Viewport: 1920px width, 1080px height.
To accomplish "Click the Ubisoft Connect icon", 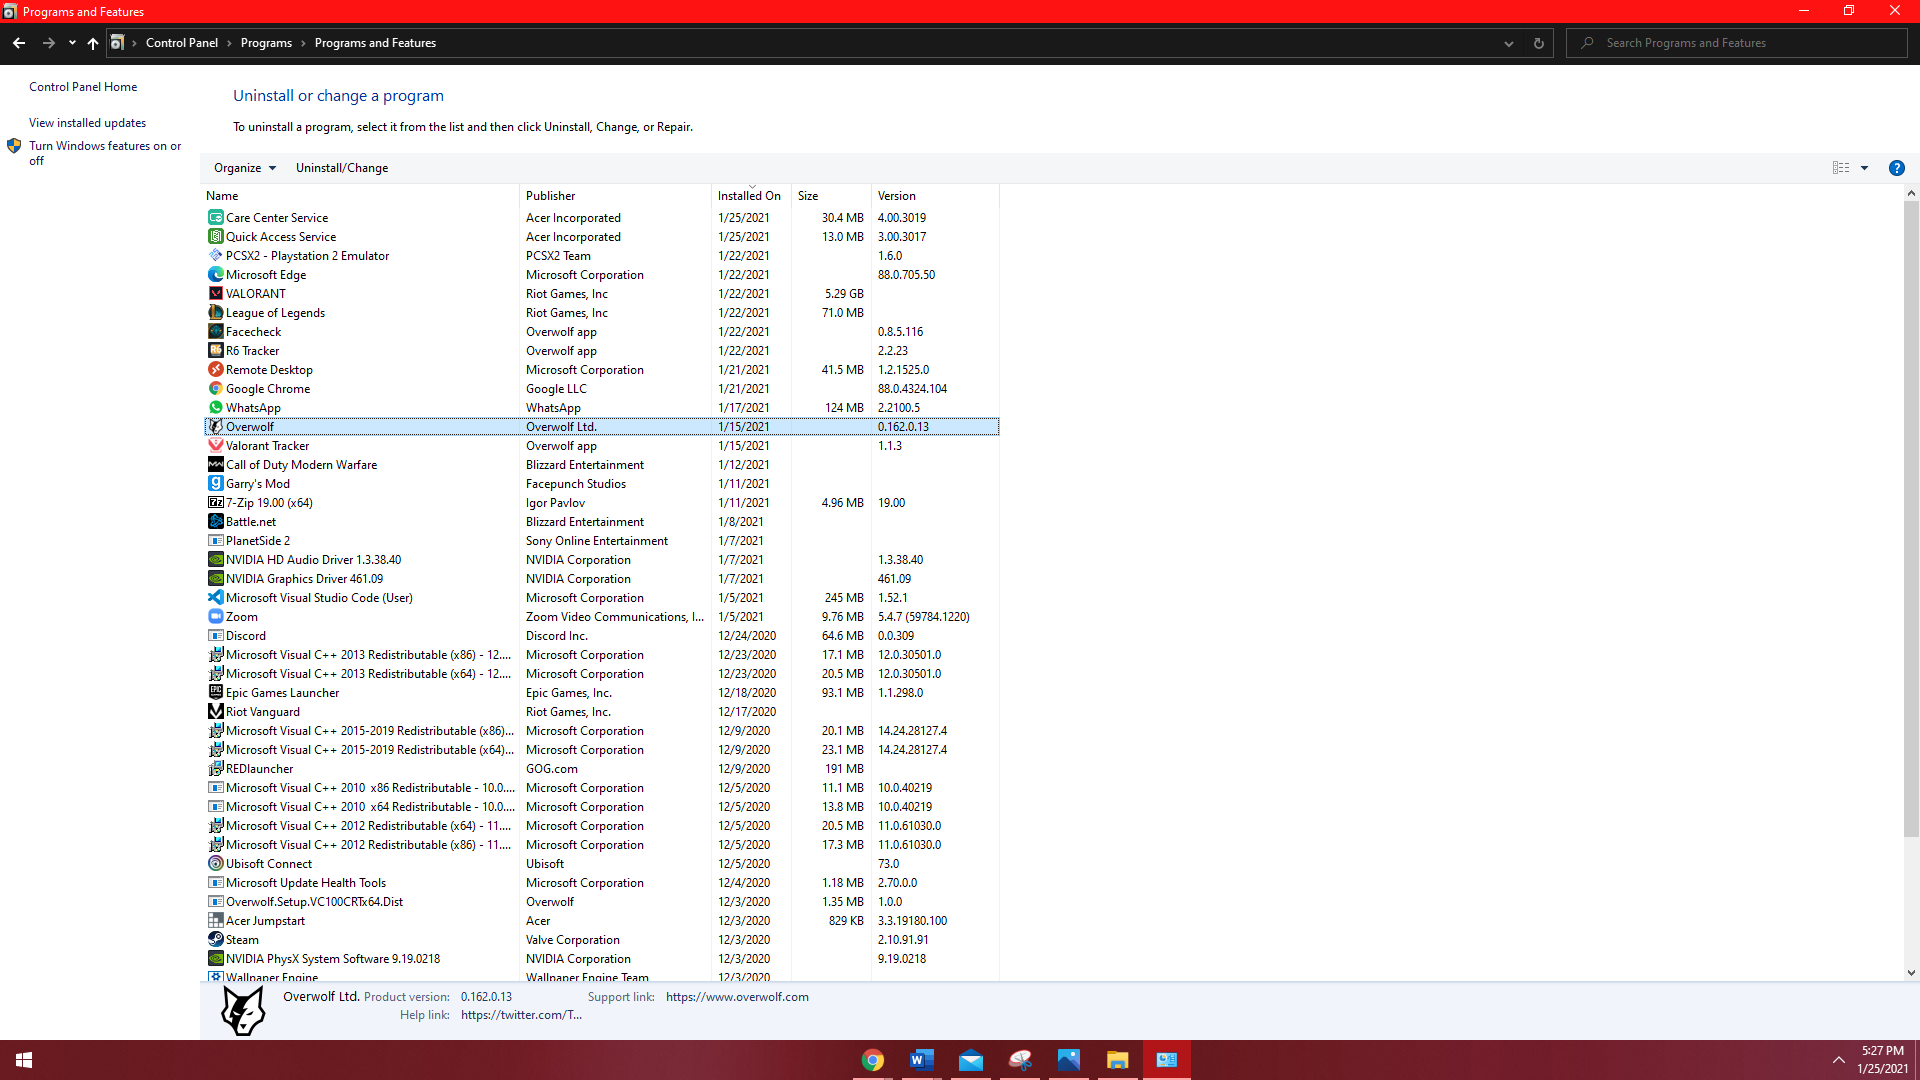I will pos(215,863).
